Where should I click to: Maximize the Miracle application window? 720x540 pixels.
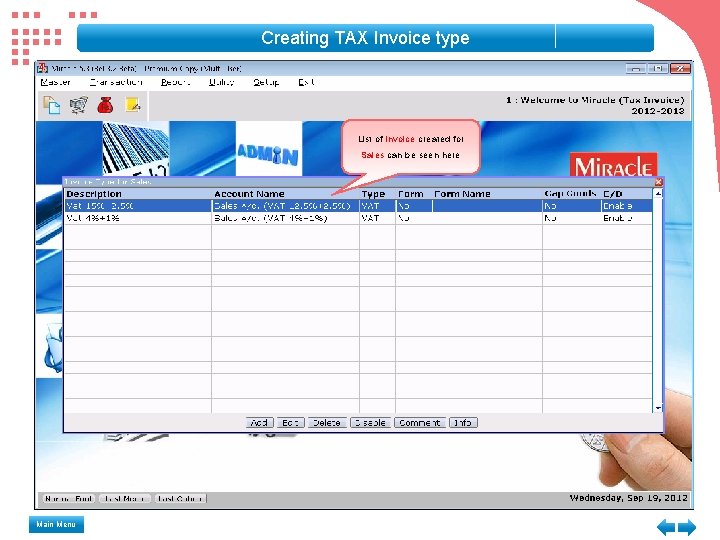[658, 68]
